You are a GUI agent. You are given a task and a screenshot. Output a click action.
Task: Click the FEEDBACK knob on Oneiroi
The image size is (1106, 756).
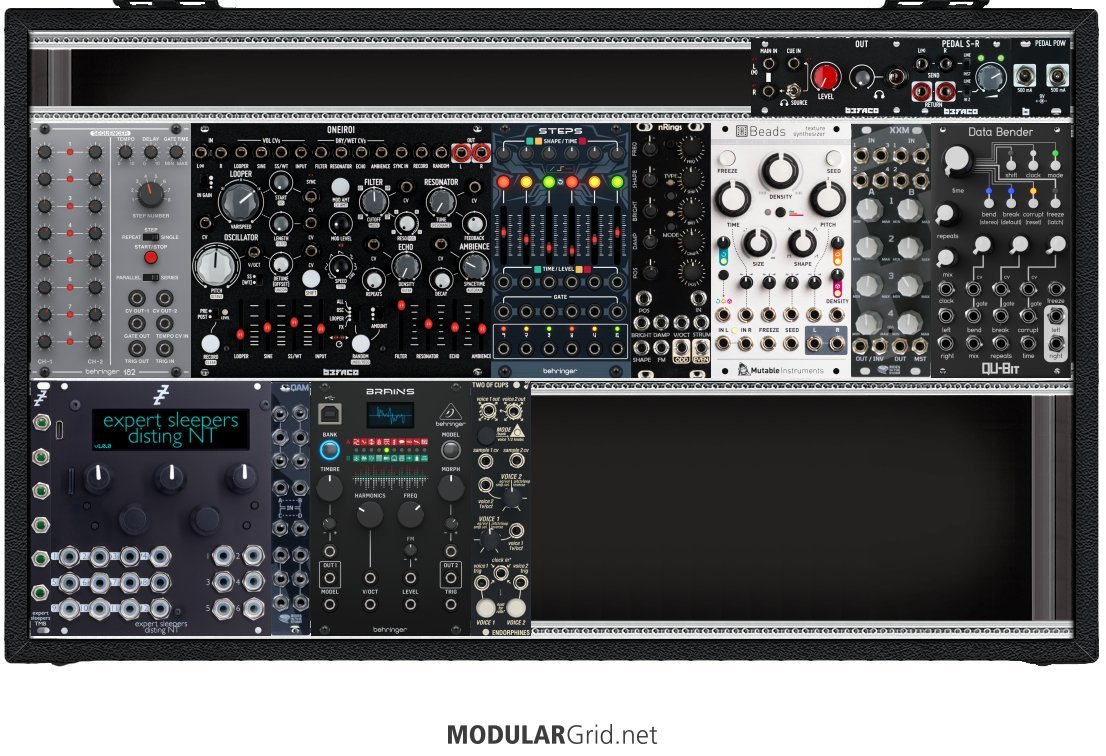(x=474, y=223)
